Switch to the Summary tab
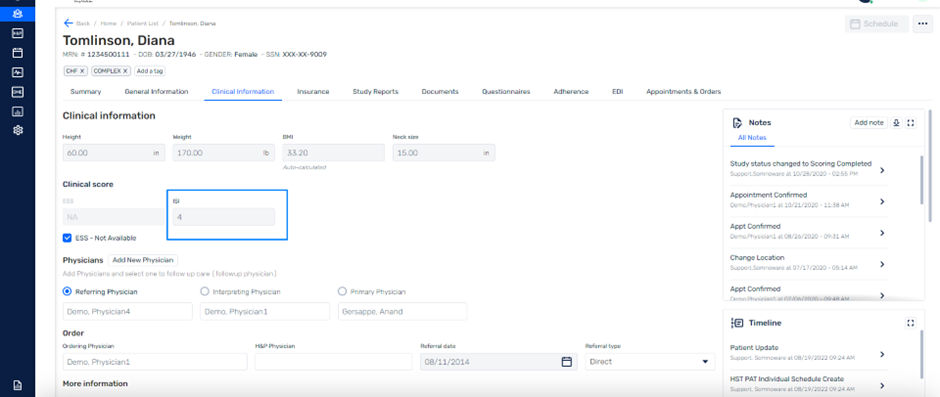Viewport: 940px width, 397px height. [86, 92]
